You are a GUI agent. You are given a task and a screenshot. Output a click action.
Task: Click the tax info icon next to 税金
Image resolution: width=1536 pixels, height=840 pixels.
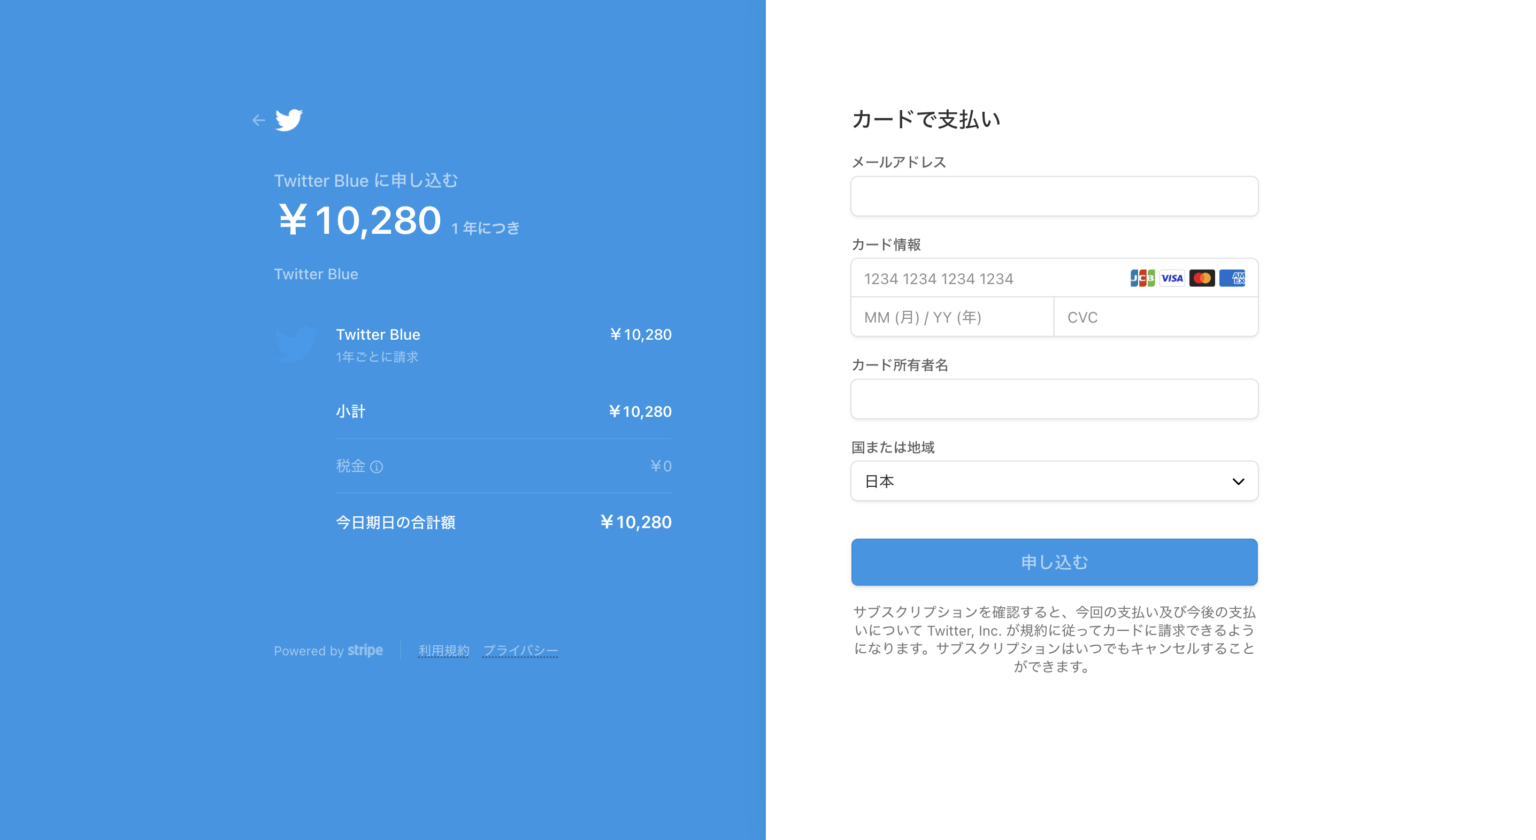[377, 467]
